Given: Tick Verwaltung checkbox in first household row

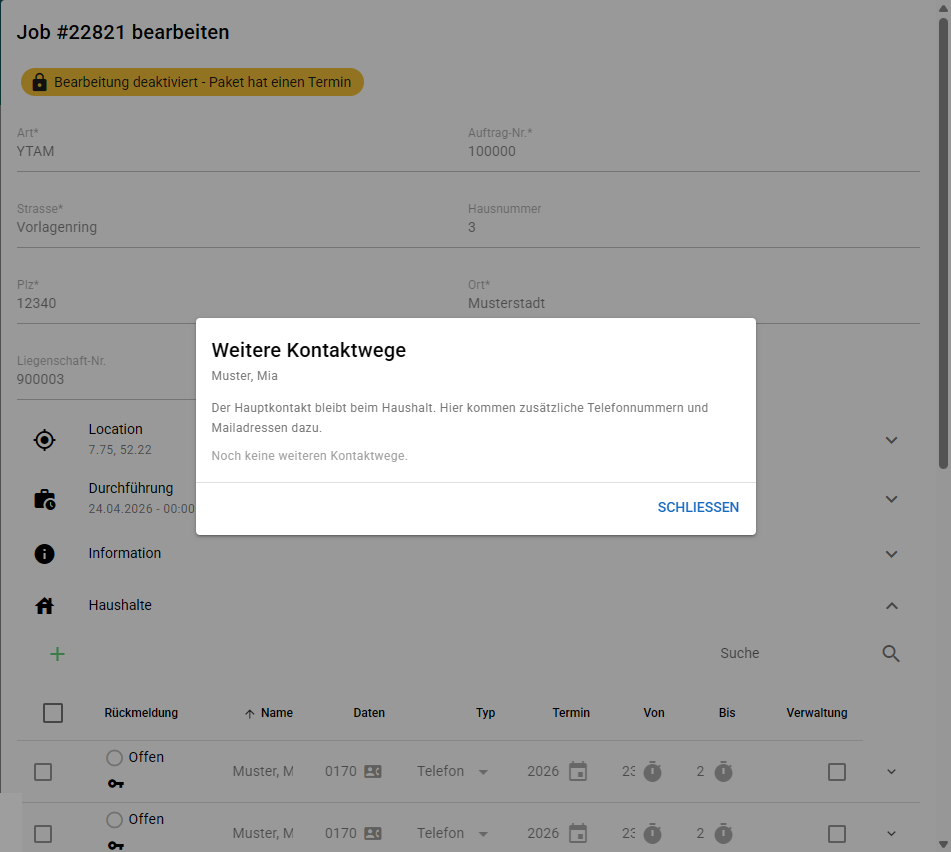Looking at the screenshot, I should tap(837, 772).
